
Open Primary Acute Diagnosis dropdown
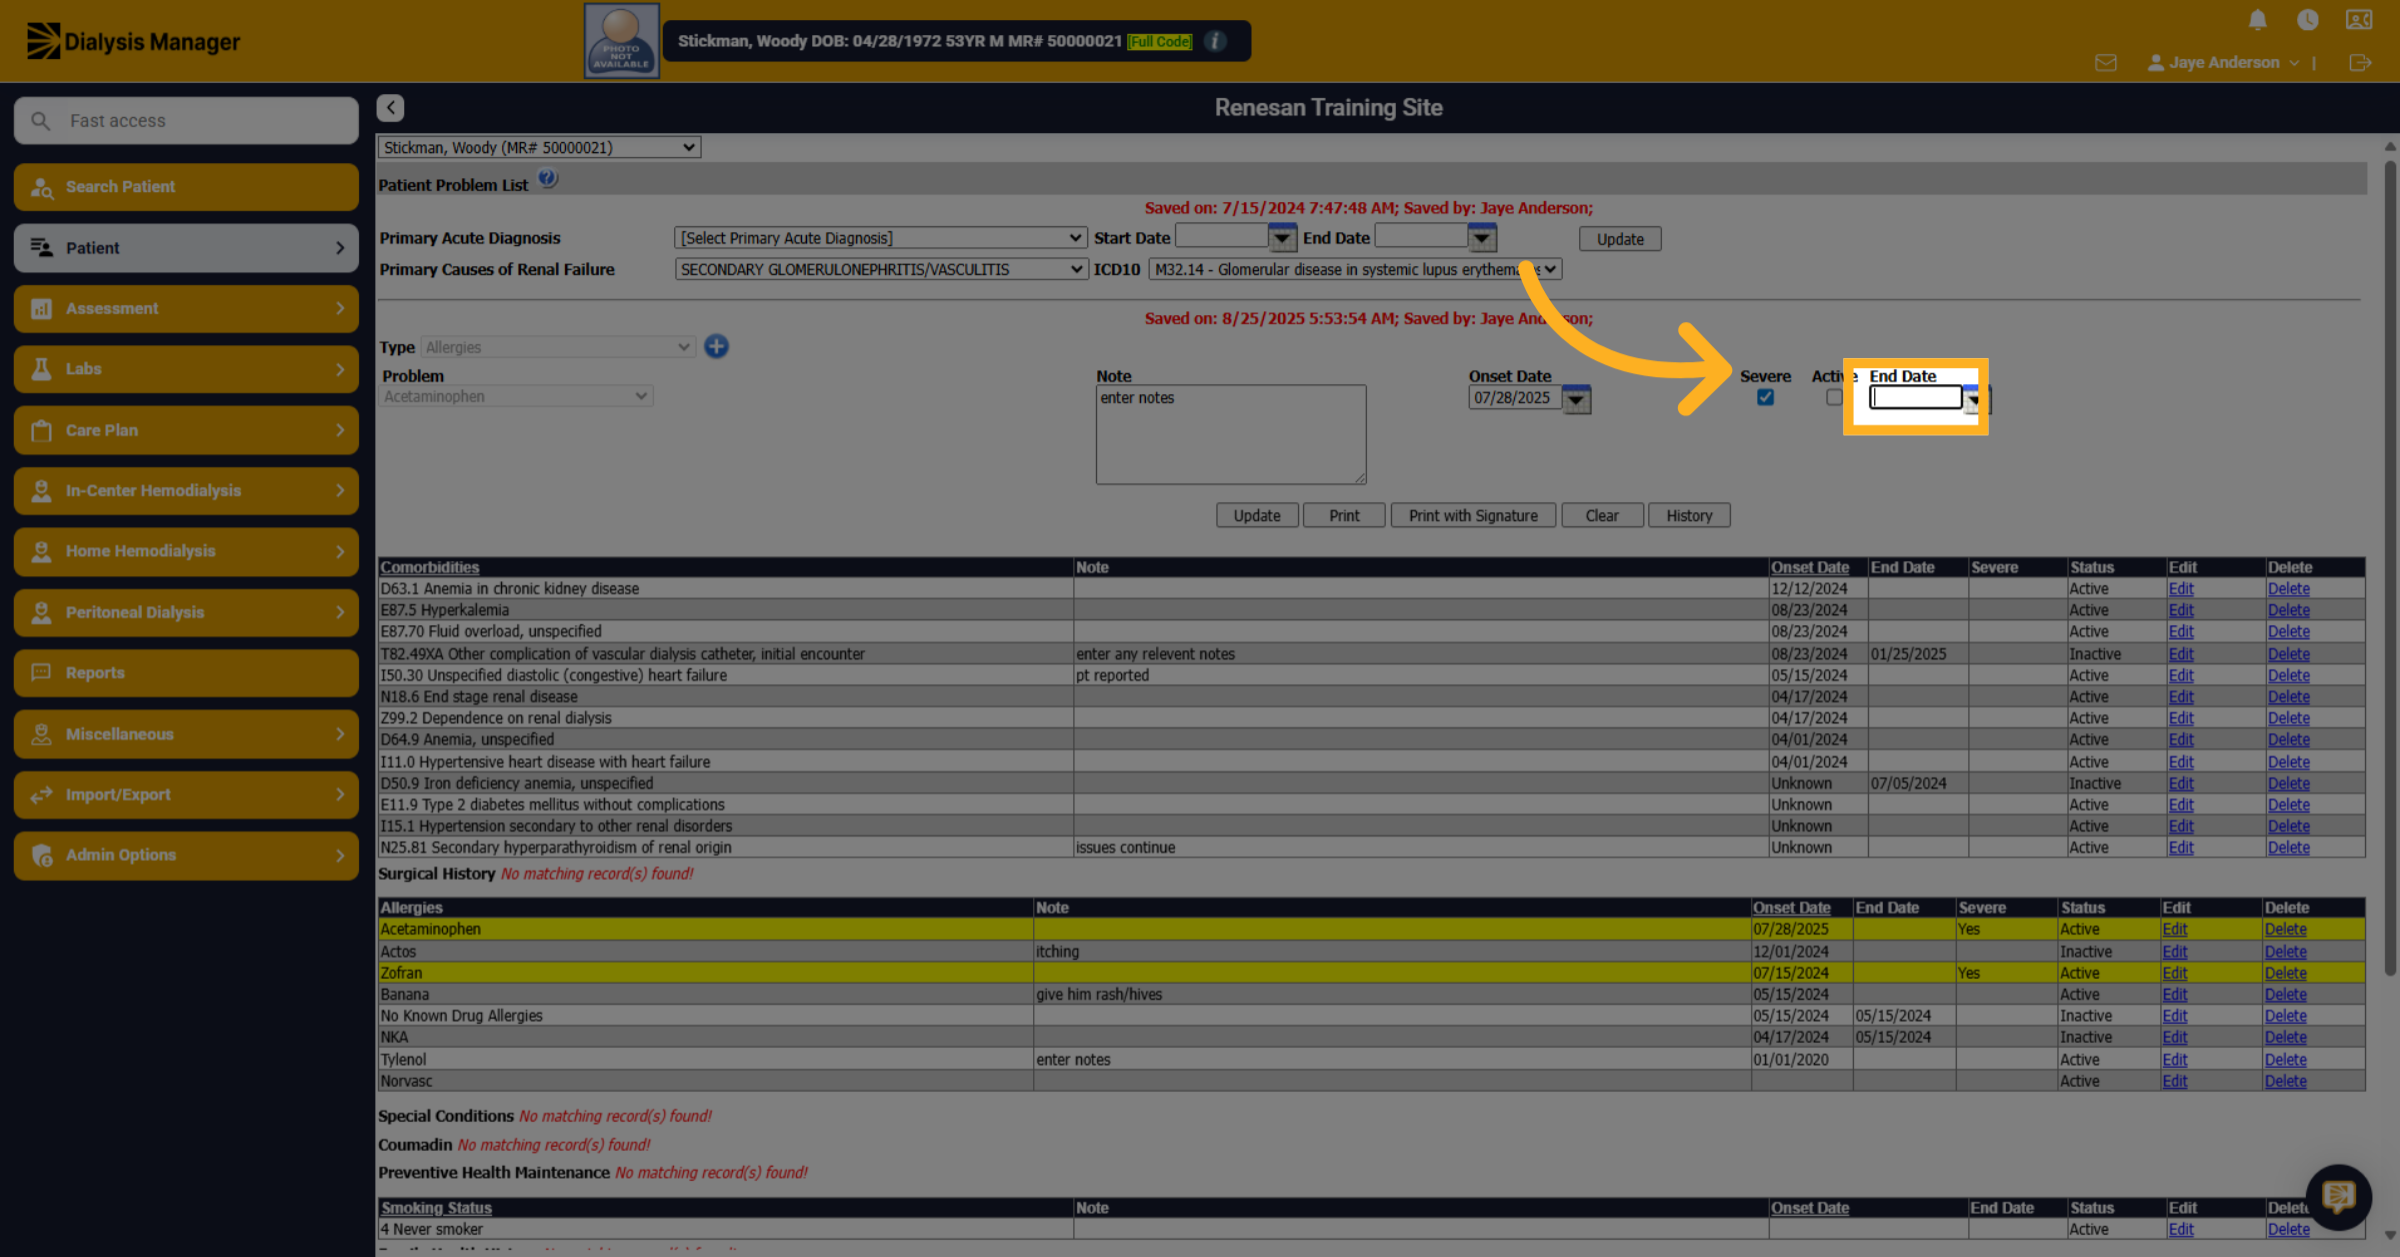880,238
